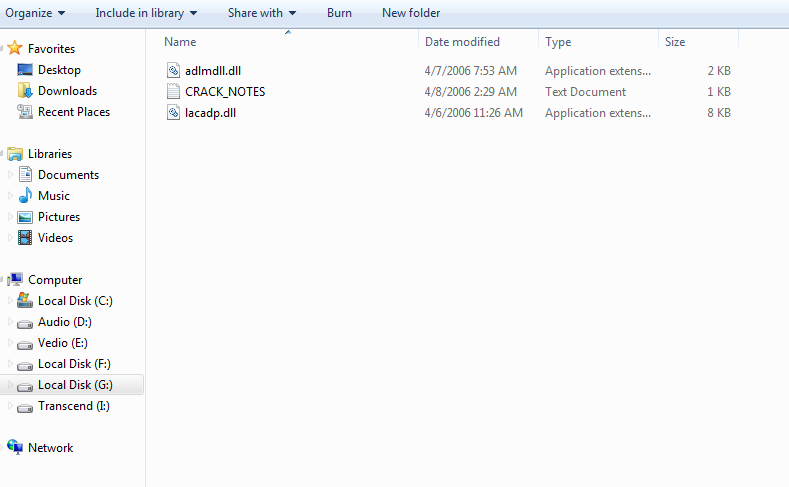Image resolution: width=789 pixels, height=487 pixels.
Task: Click the Computer icon in the sidebar
Action: pyautogui.click(x=15, y=279)
